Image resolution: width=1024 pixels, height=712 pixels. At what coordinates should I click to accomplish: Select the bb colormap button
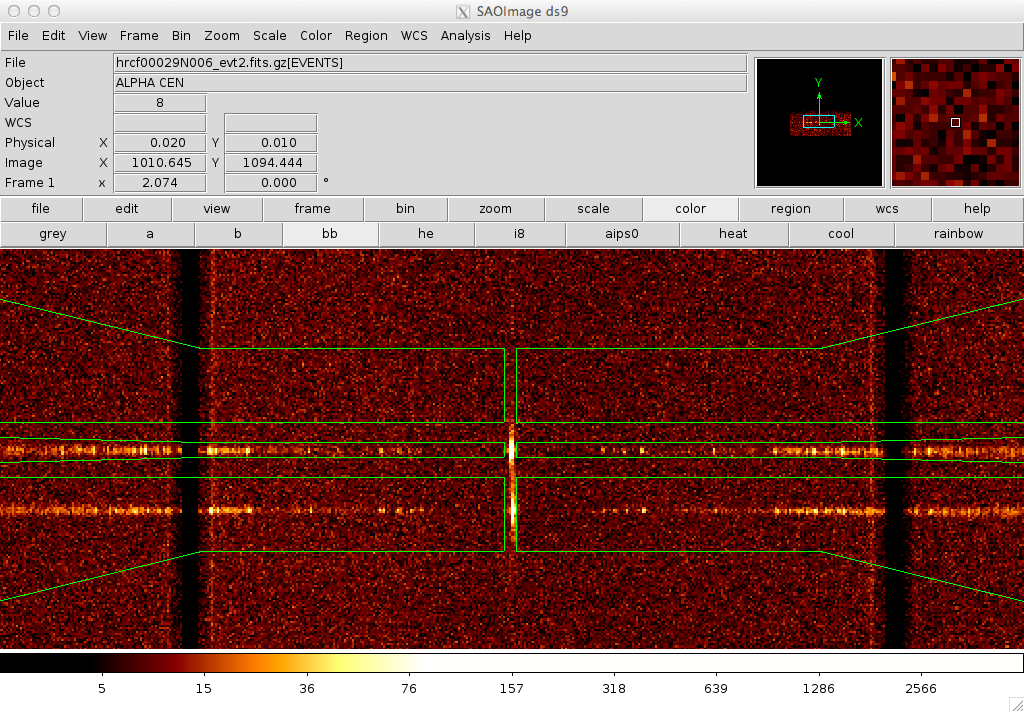pos(330,234)
